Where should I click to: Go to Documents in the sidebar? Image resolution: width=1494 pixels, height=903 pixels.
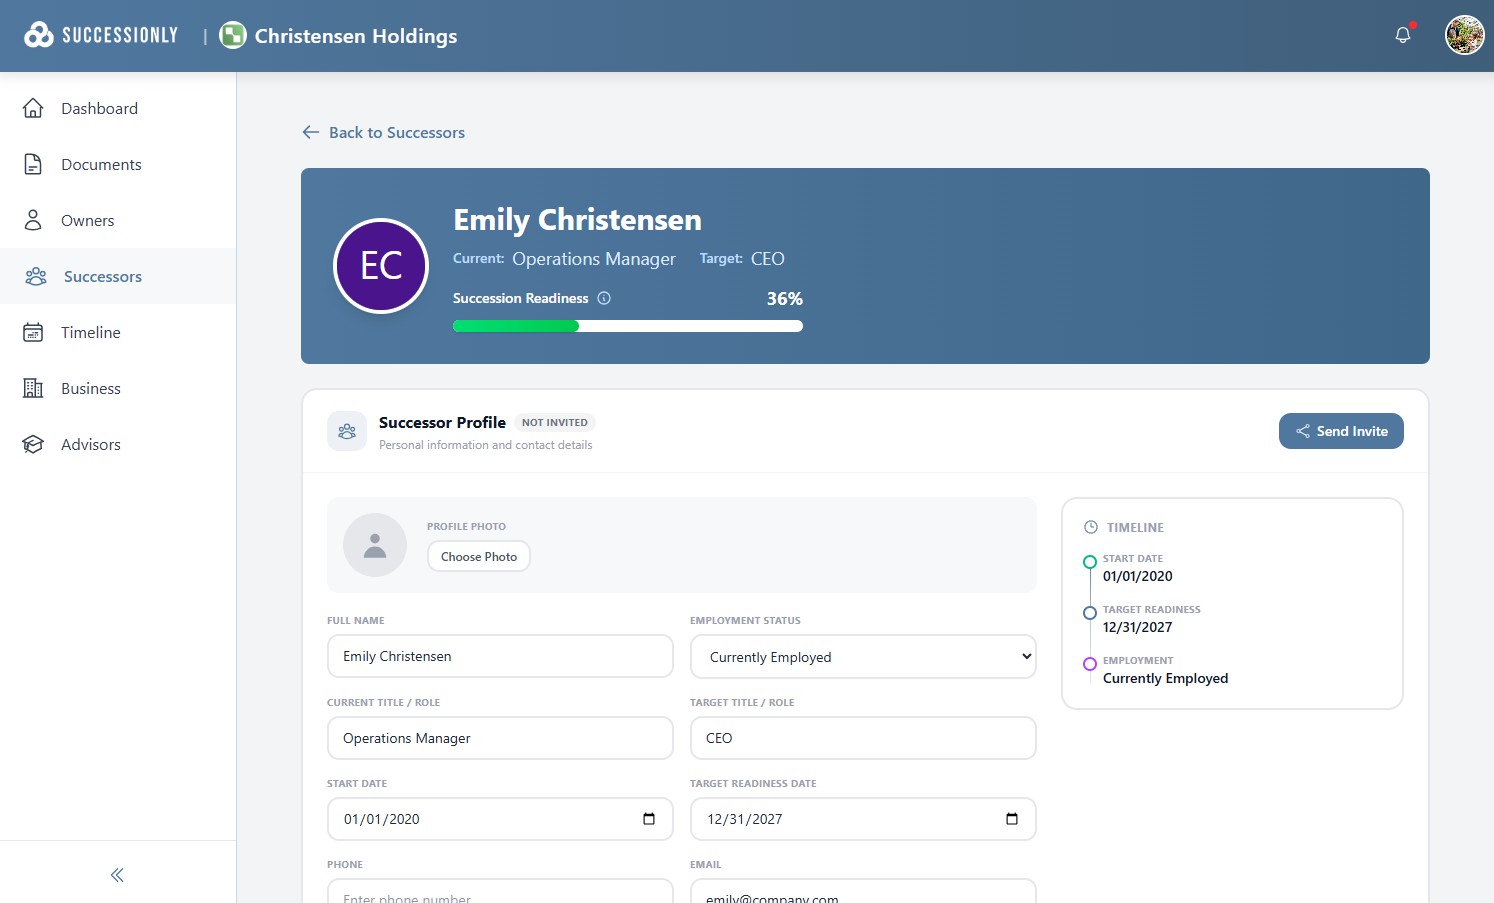point(101,164)
